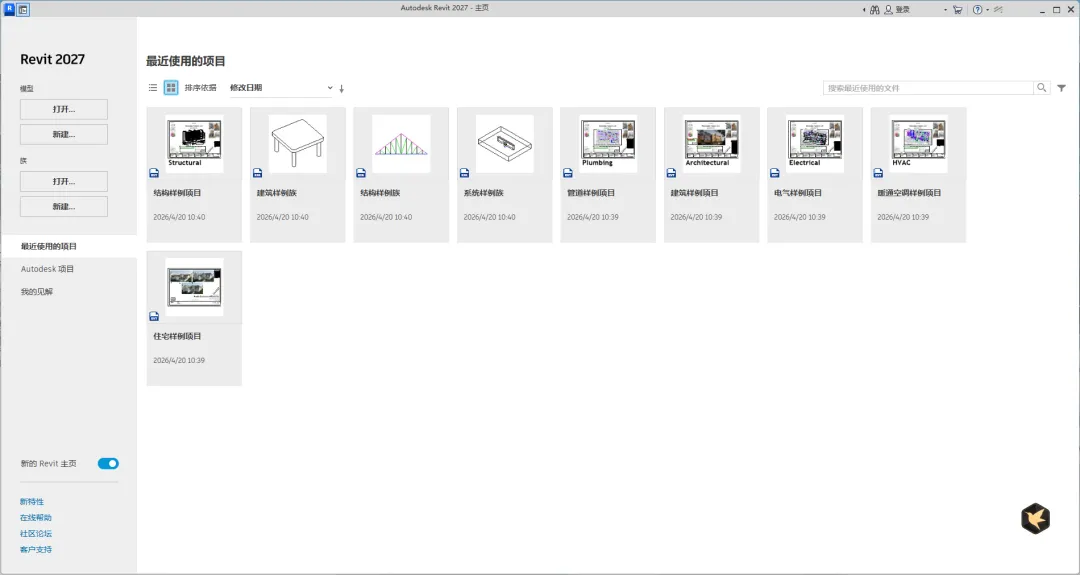The height and width of the screenshot is (575, 1080).
Task: Switch to list view icon
Action: (153, 87)
